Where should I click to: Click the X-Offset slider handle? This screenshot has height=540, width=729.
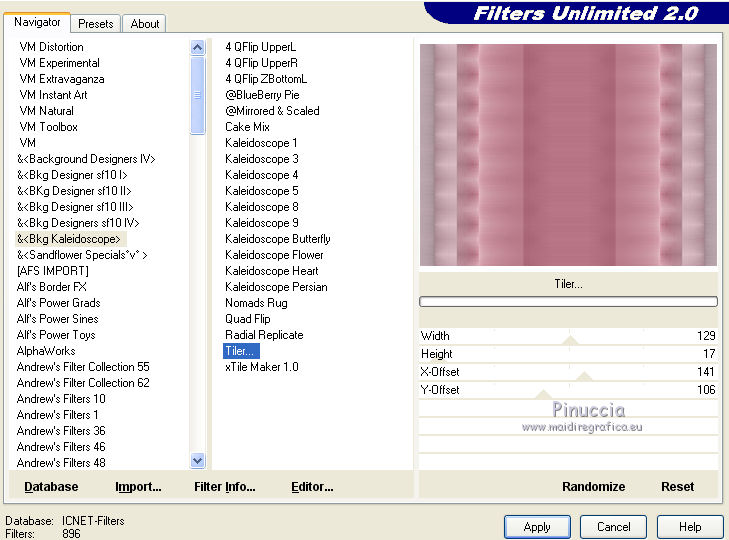tap(584, 376)
